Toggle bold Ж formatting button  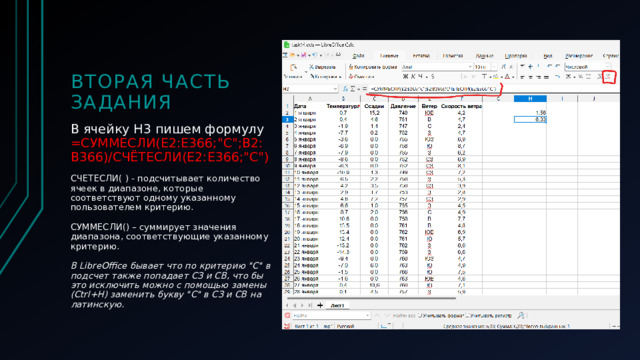click(x=405, y=77)
